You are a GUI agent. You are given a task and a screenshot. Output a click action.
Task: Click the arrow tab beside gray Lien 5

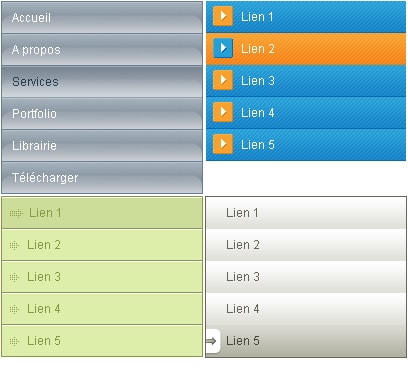(213, 341)
